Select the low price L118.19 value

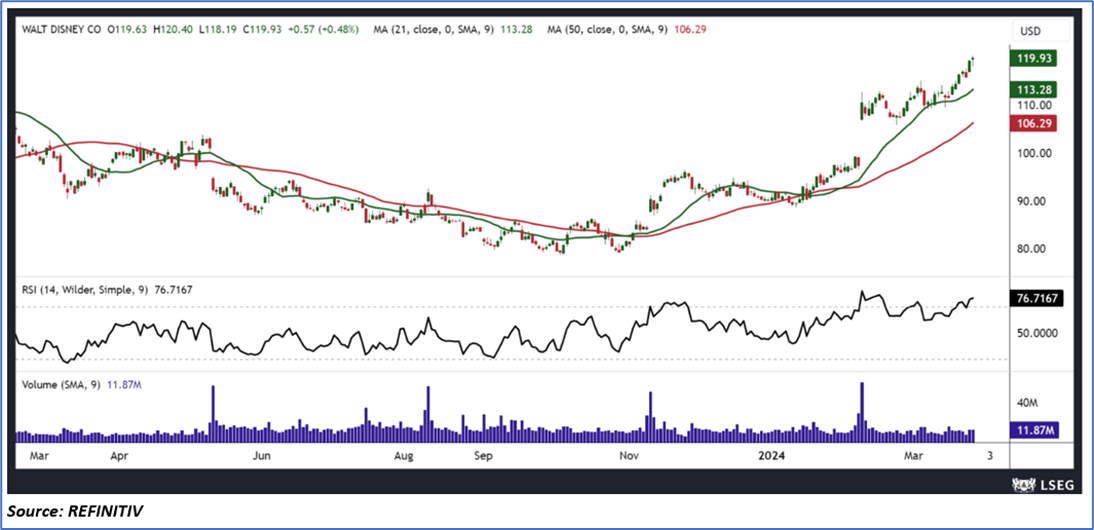(216, 30)
